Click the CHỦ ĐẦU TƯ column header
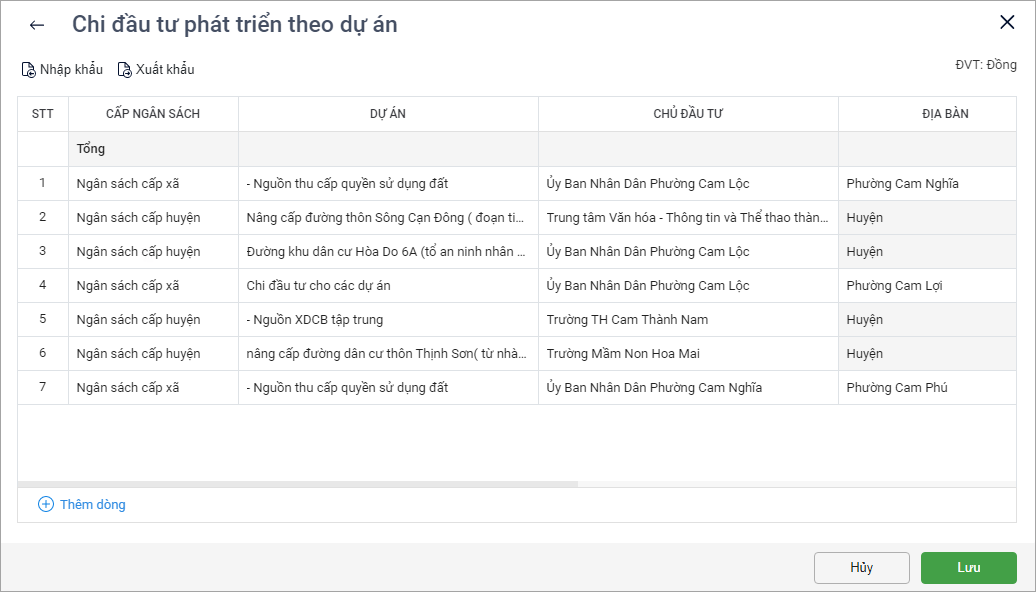The height and width of the screenshot is (592, 1036). (x=688, y=114)
